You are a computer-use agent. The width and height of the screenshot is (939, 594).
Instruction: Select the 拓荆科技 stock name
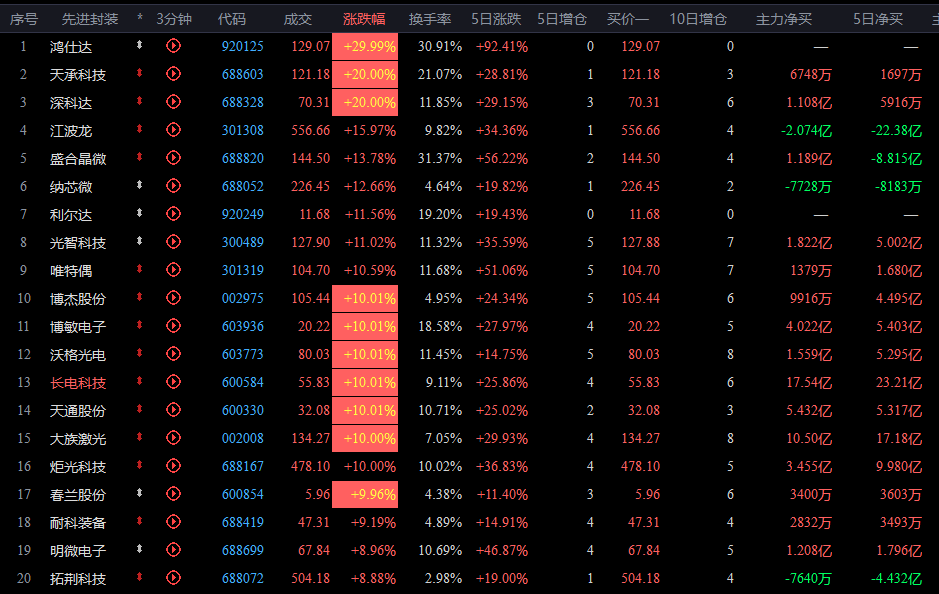78,579
